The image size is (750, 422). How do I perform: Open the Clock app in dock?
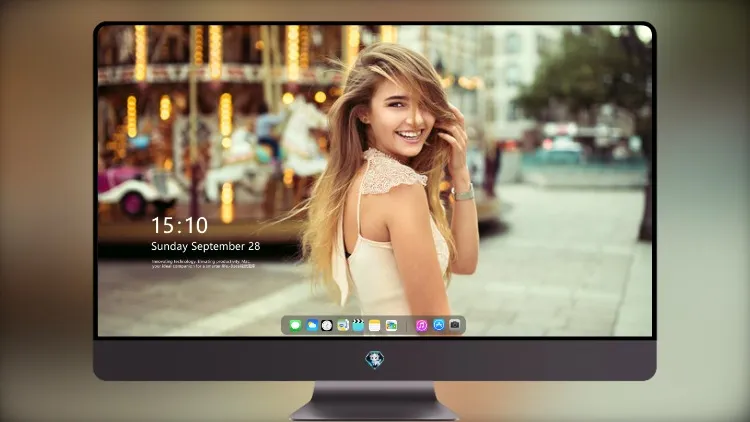pos(327,325)
